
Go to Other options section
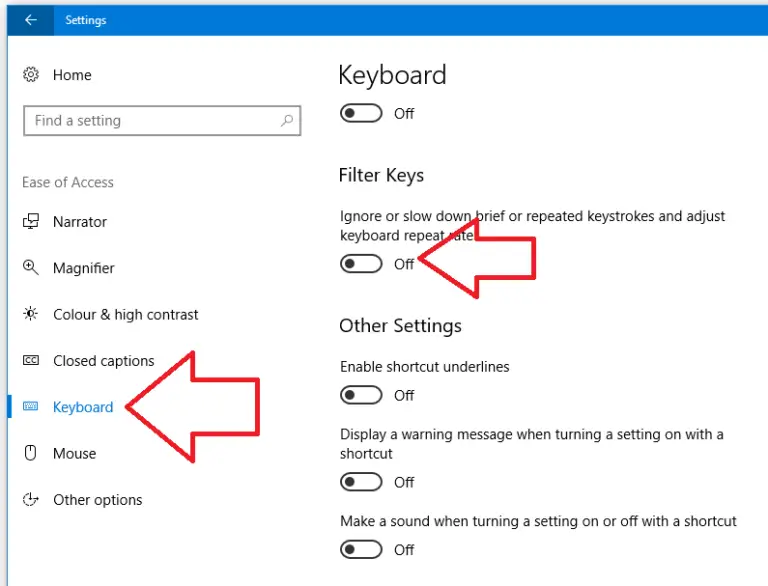pos(97,500)
